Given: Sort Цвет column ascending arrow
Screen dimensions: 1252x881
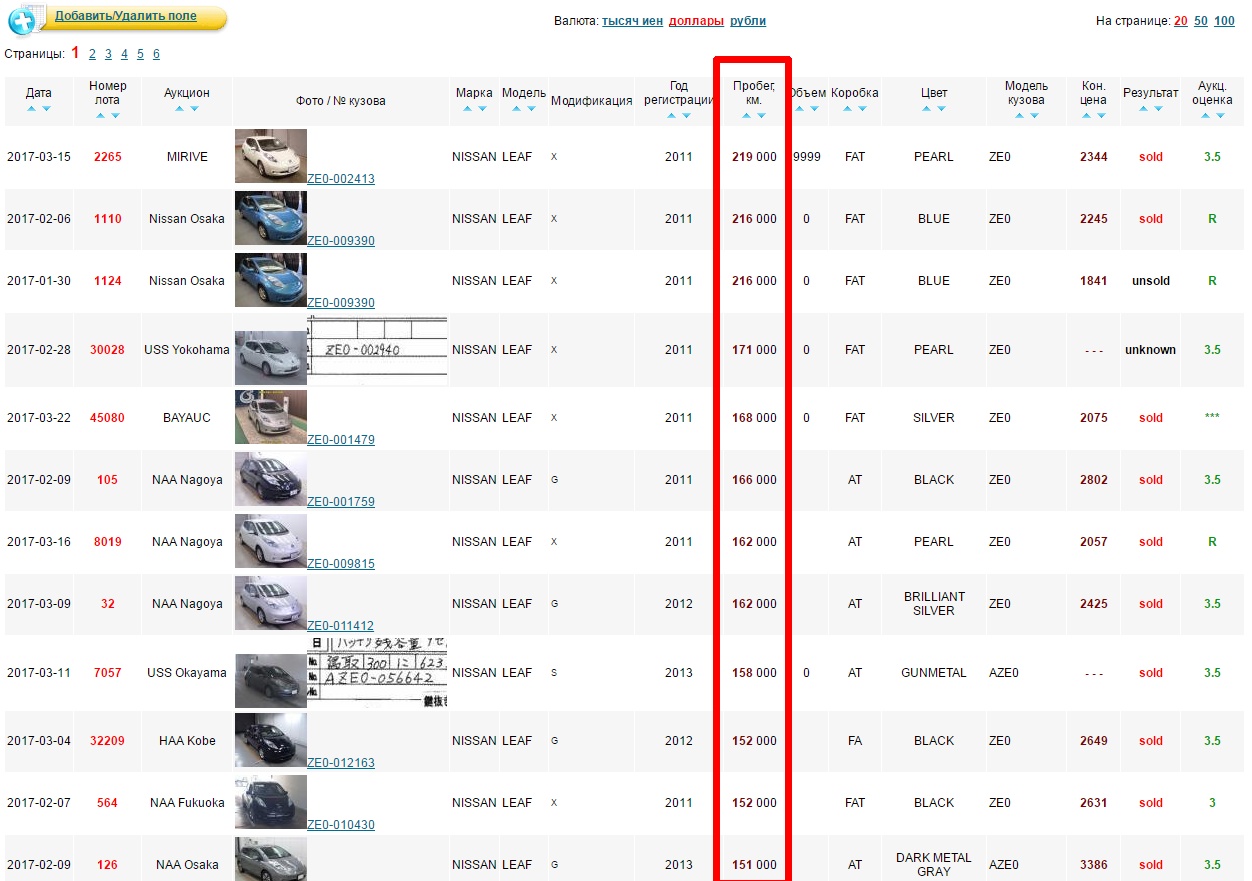Looking at the screenshot, I should [x=926, y=108].
